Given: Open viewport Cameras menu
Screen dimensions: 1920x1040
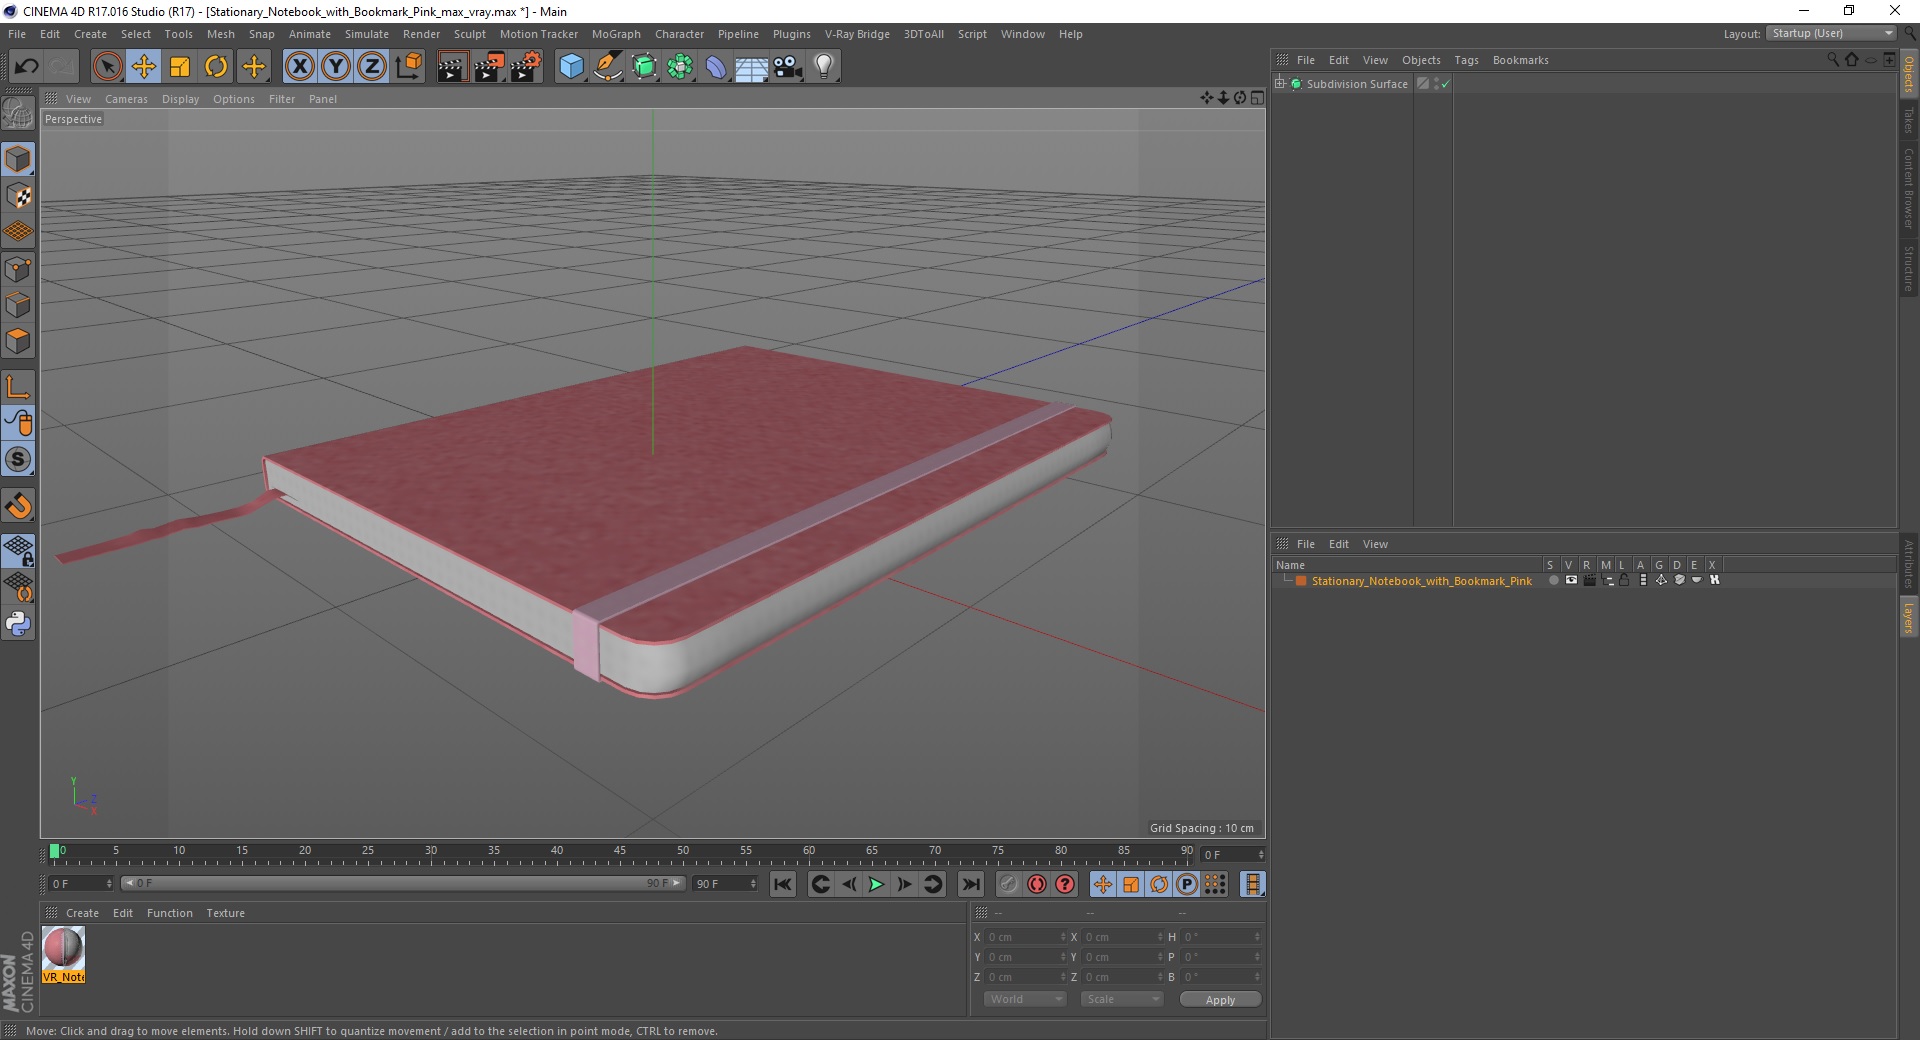Looking at the screenshot, I should click(126, 99).
